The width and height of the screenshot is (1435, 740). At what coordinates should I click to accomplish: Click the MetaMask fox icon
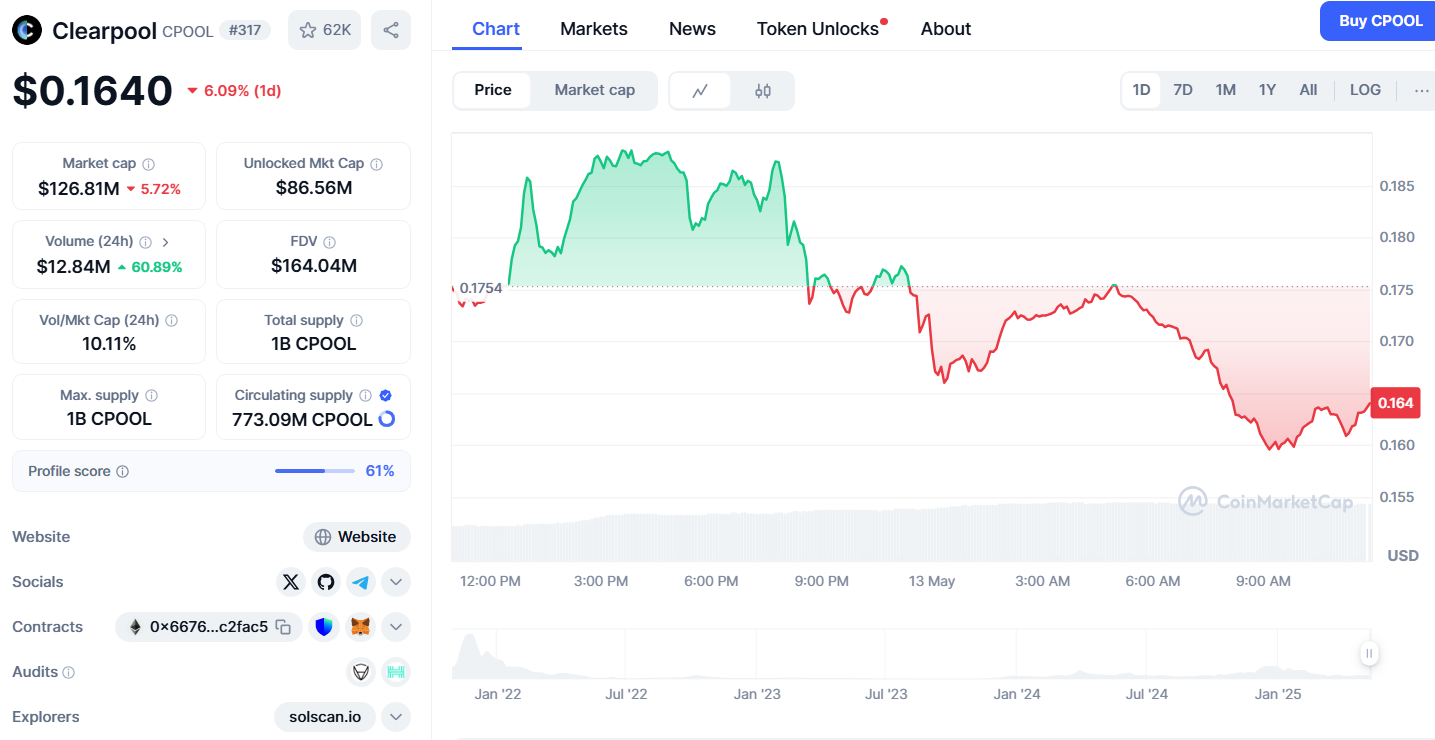click(x=360, y=627)
